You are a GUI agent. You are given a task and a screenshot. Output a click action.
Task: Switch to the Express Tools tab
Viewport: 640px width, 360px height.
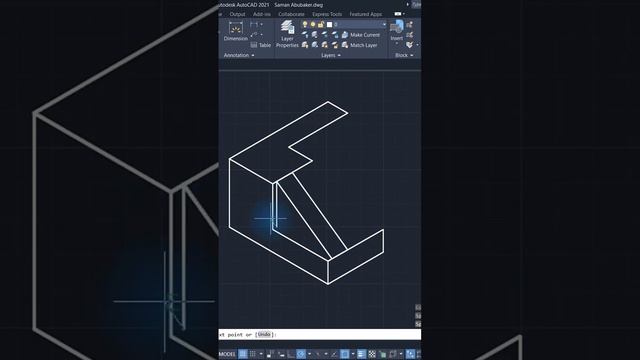pyautogui.click(x=327, y=14)
